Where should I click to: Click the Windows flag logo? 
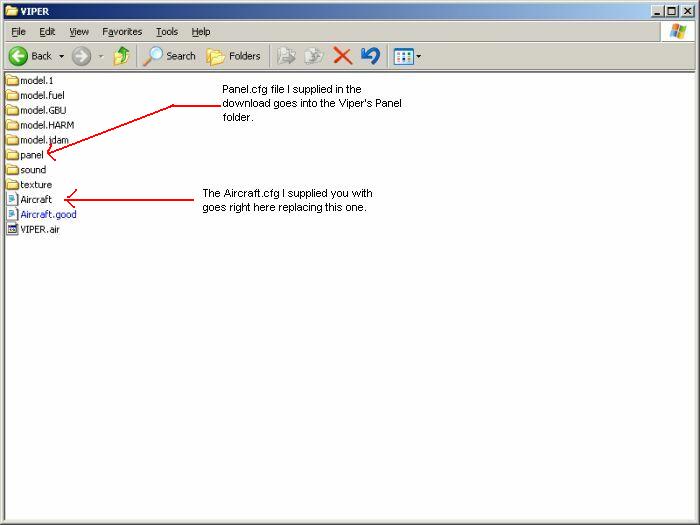pos(678,32)
